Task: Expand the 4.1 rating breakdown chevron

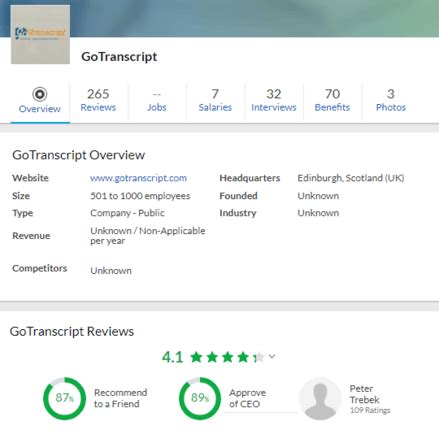Action: tap(272, 357)
